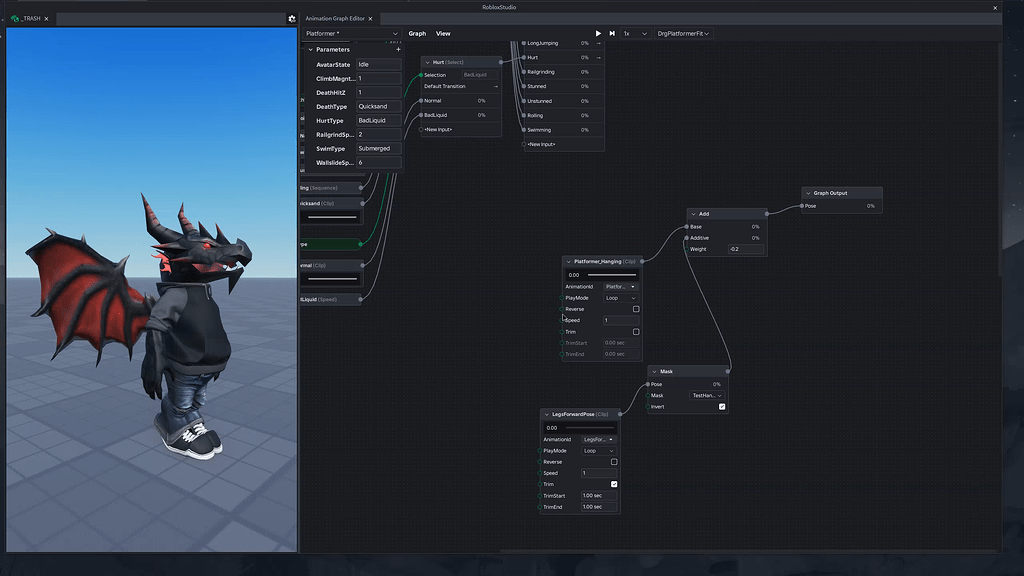Click the Mask node Pose input pin
Screen dimensions: 1024x576
point(648,384)
